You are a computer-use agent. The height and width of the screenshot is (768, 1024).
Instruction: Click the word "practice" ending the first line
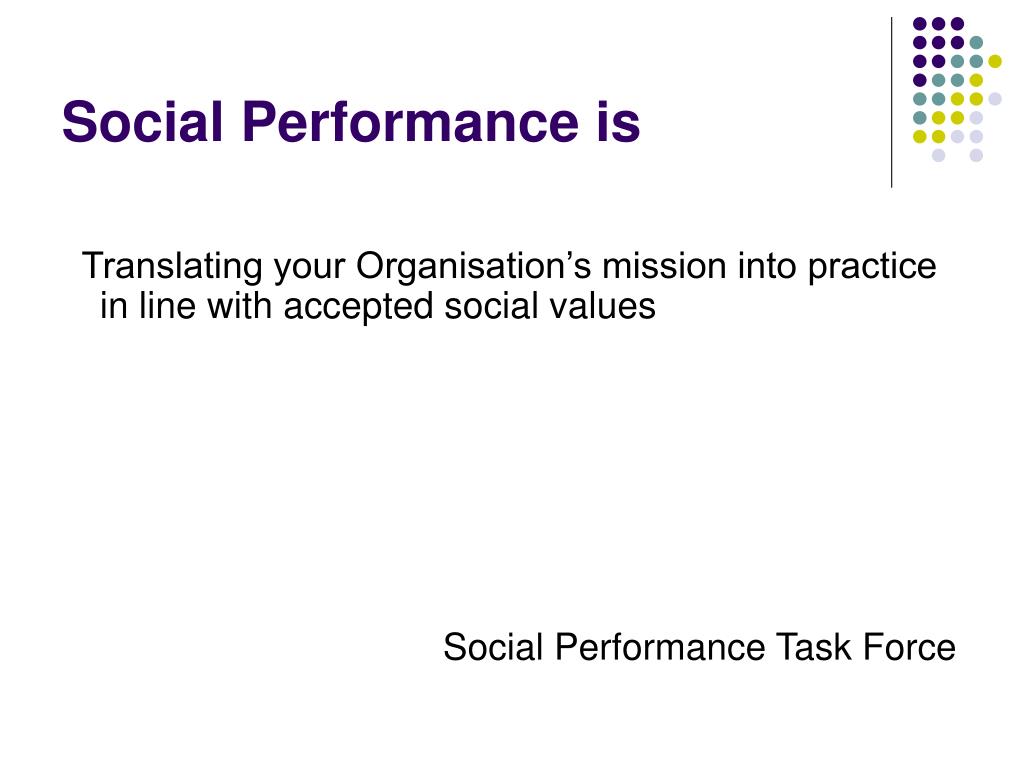(872, 266)
